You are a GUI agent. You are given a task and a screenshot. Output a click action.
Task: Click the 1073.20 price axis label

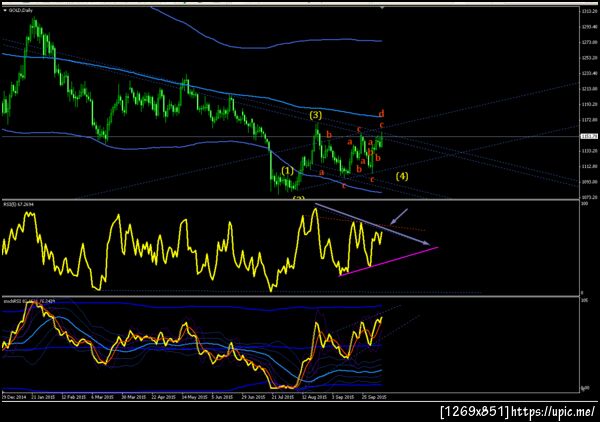tap(589, 197)
